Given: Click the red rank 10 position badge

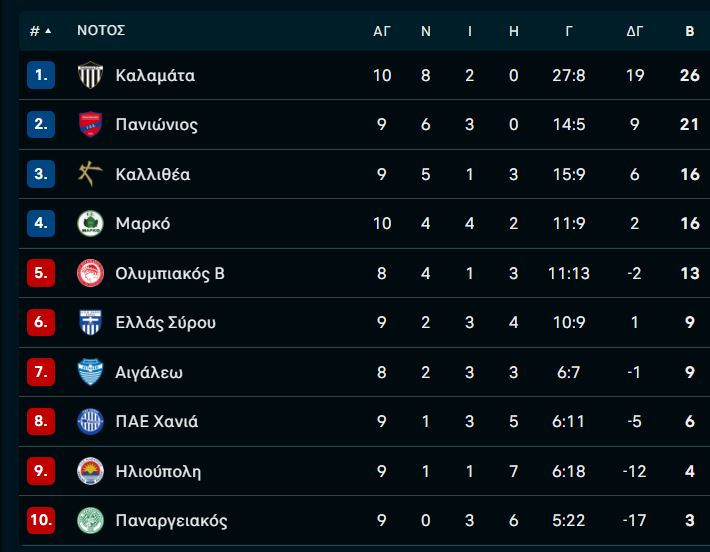Looking at the screenshot, I should click(x=41, y=520).
